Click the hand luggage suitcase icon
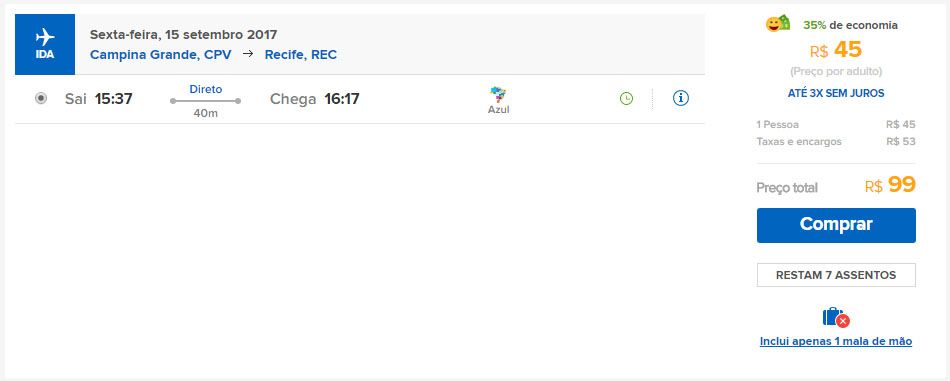Screen dimensions: 950x381 point(835,317)
